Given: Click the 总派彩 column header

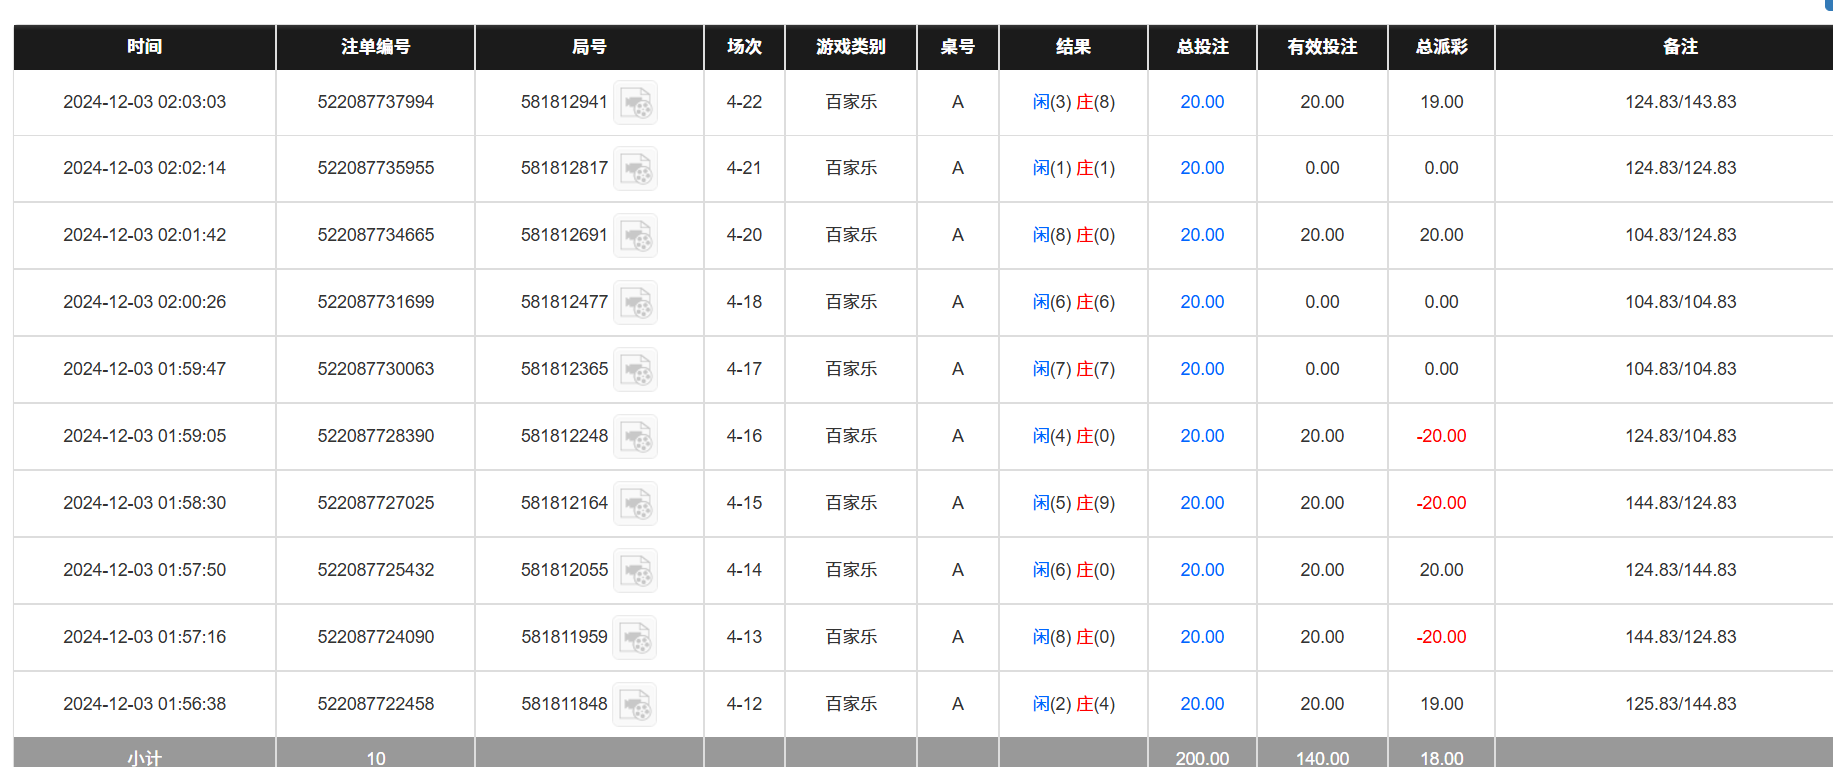Looking at the screenshot, I should click(x=1441, y=47).
